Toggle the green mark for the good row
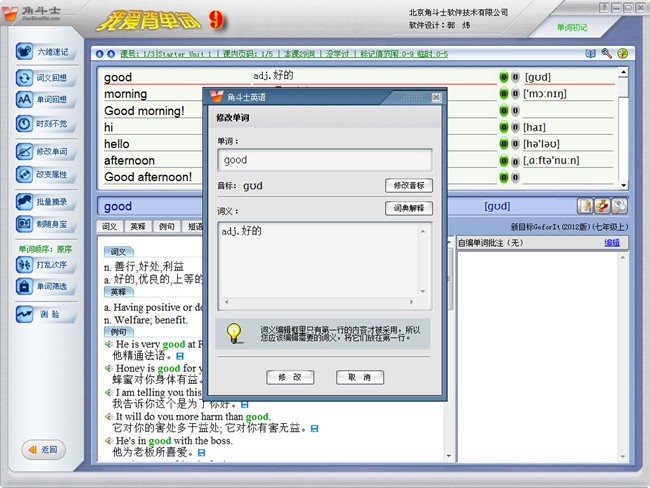Screen dimensions: 650x488 tap(504, 77)
